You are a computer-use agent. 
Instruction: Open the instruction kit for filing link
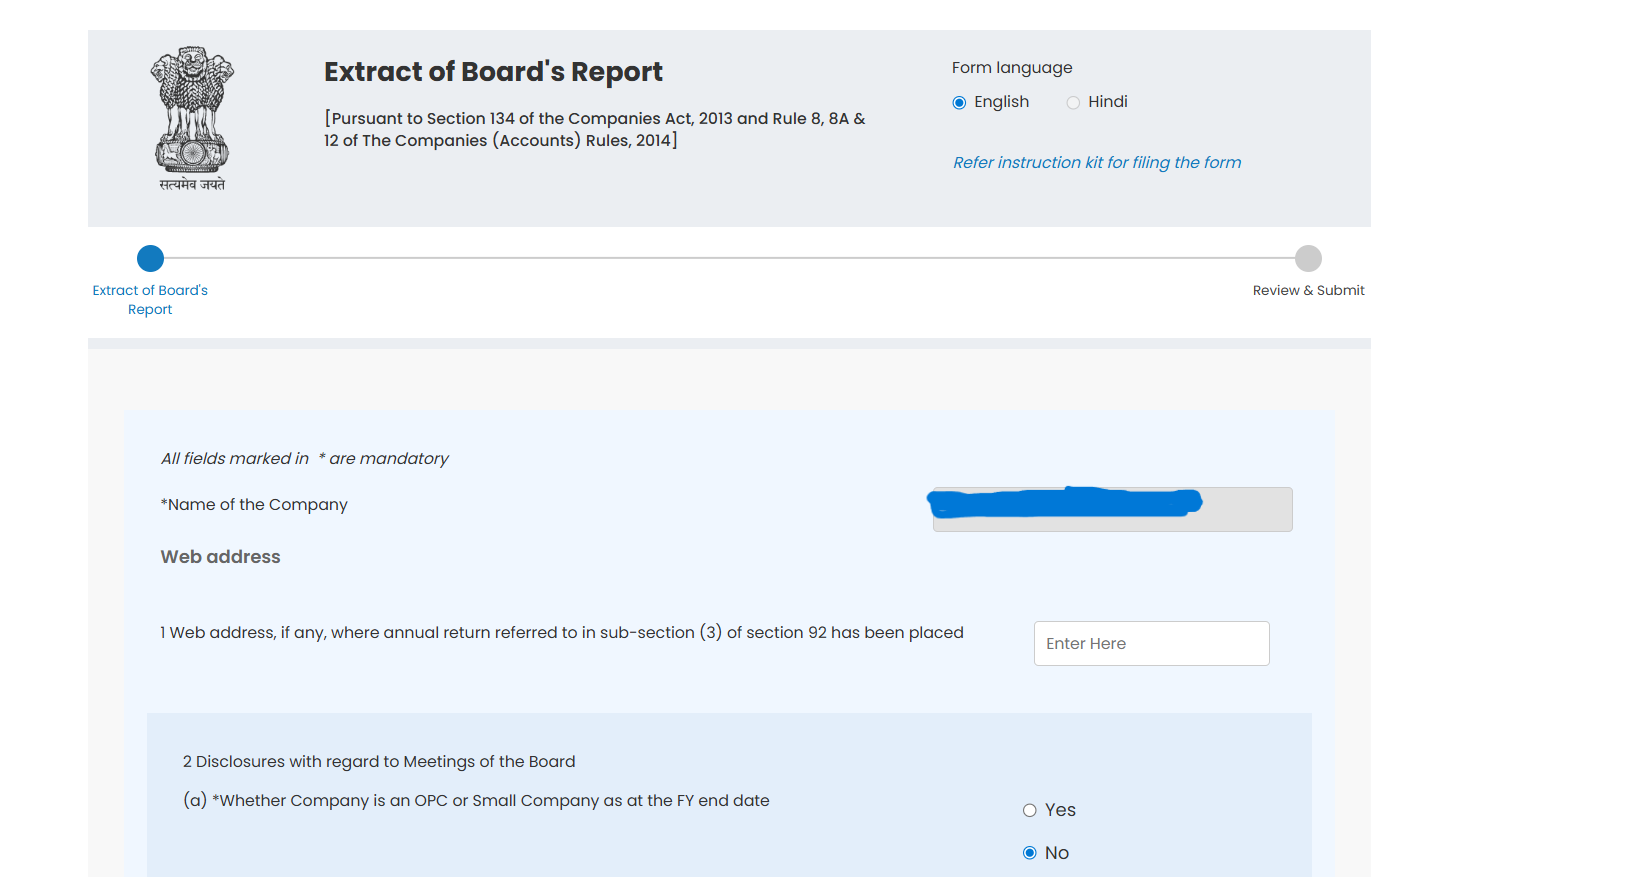[x=1097, y=162]
